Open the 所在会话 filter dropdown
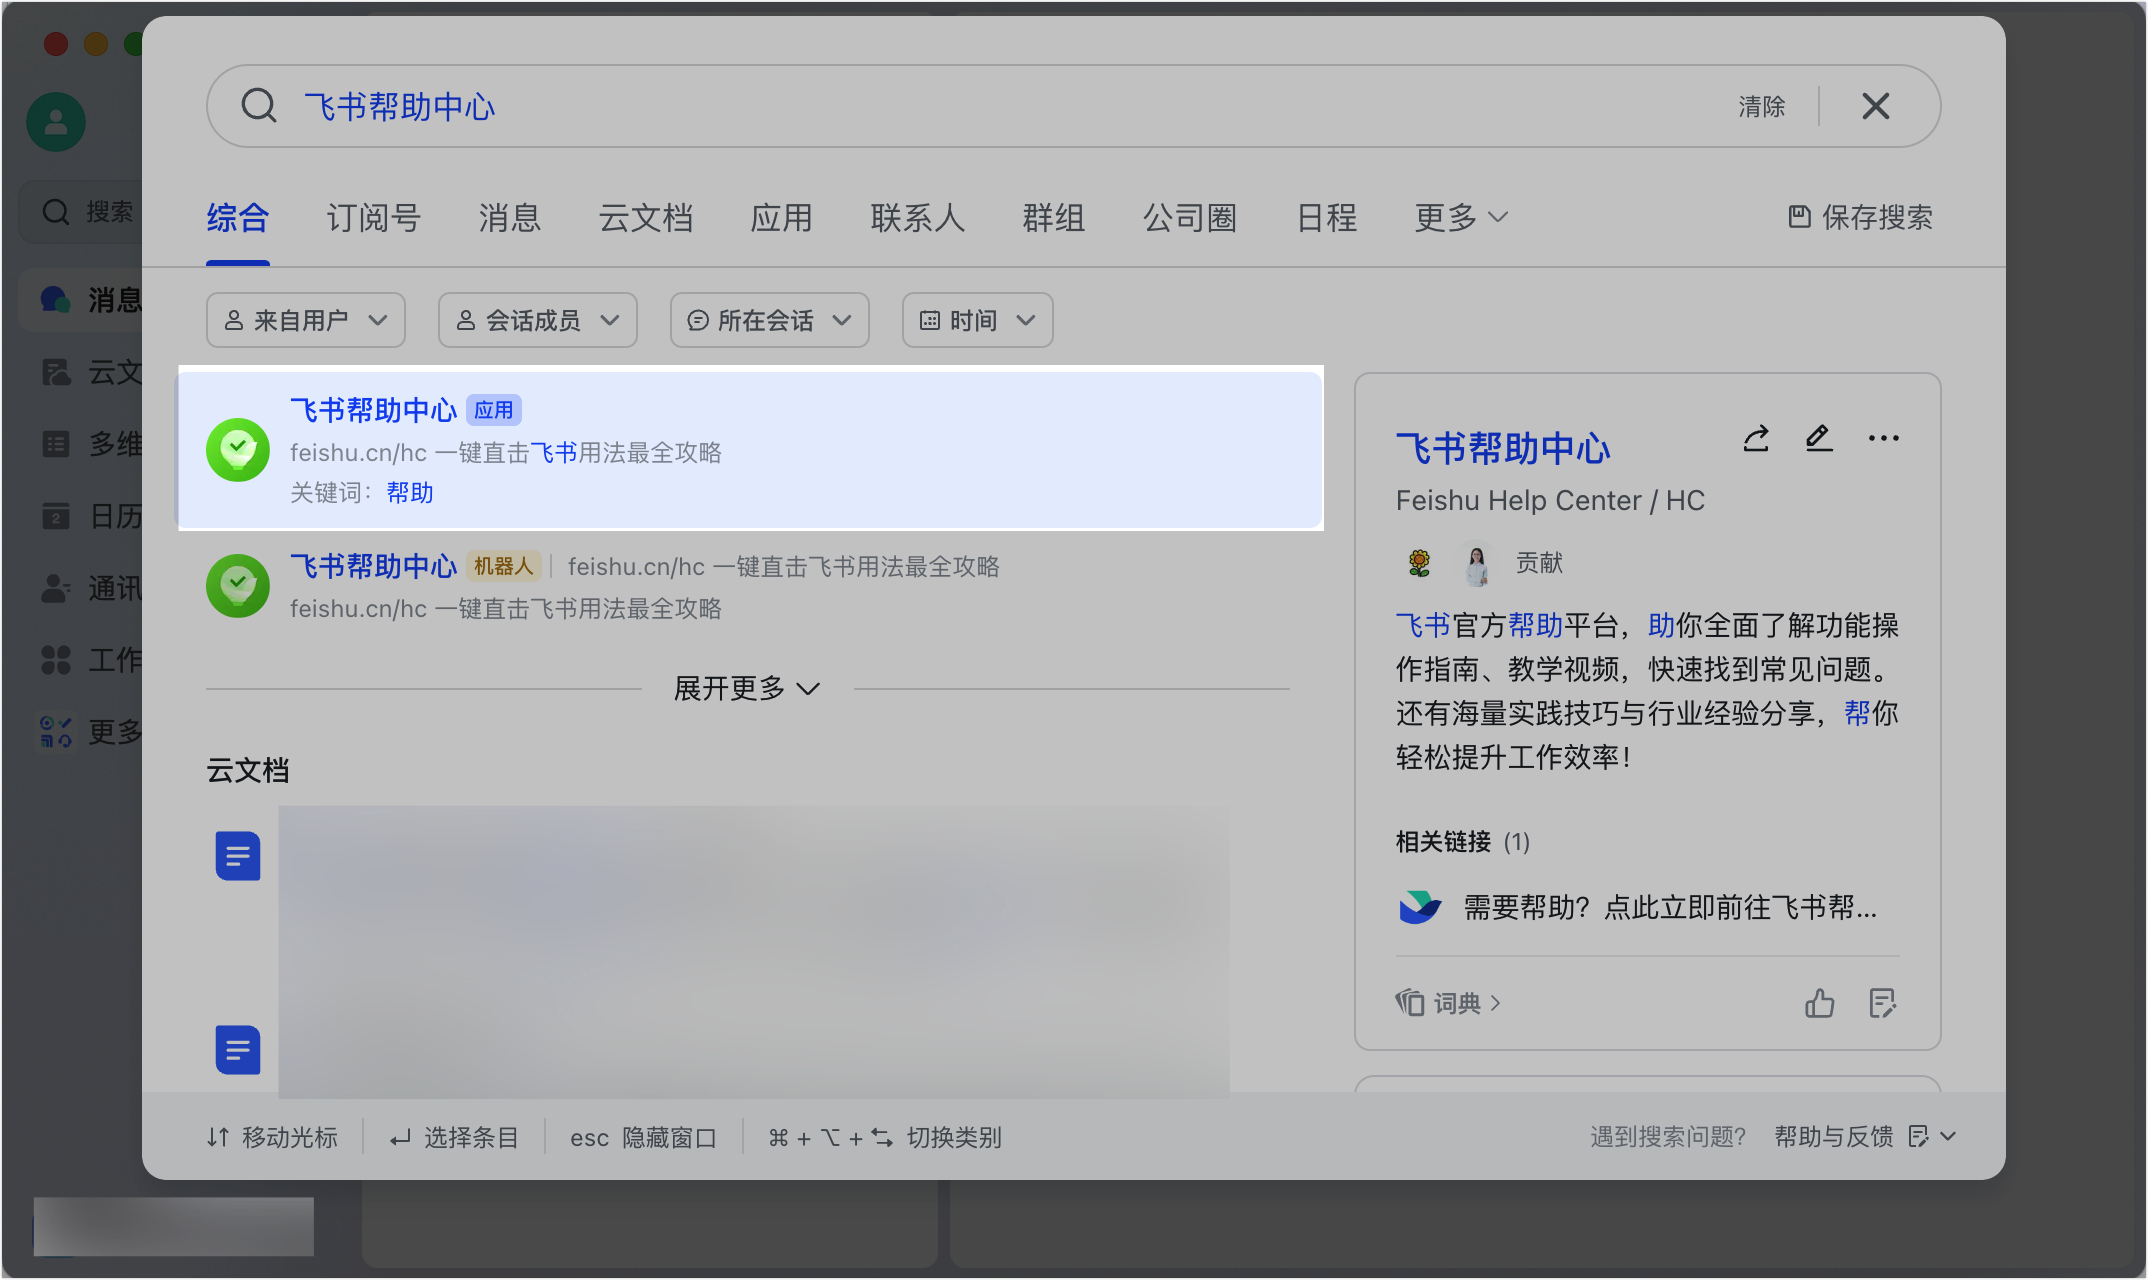Screen dimensions: 2148x1280 click(769, 320)
